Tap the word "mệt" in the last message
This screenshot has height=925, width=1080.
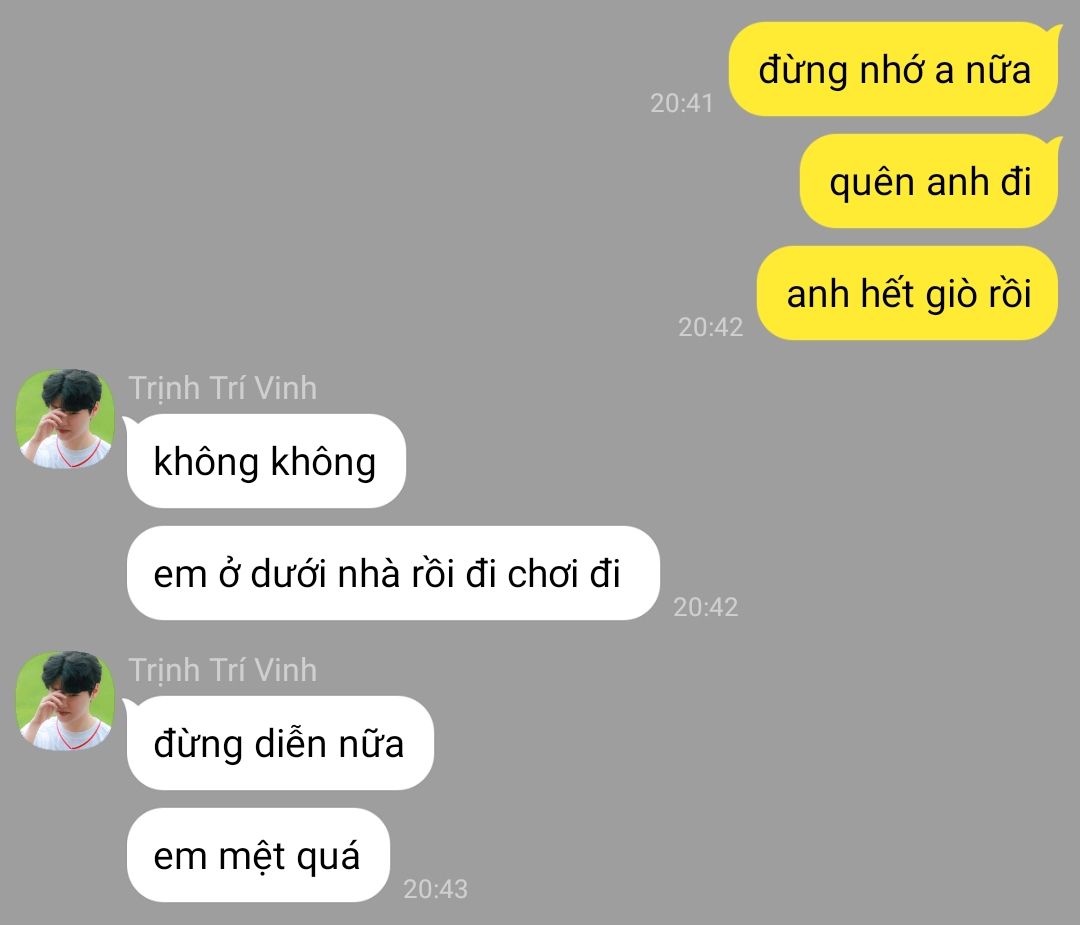(x=251, y=856)
